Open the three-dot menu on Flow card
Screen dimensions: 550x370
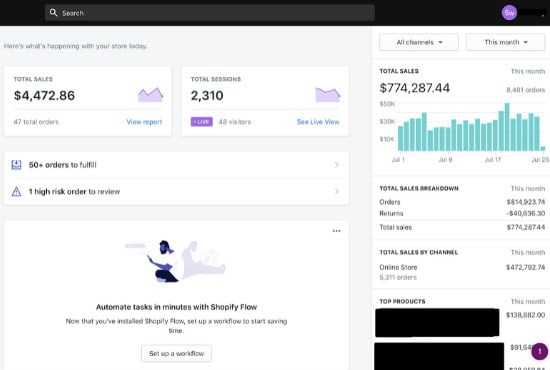click(x=336, y=231)
